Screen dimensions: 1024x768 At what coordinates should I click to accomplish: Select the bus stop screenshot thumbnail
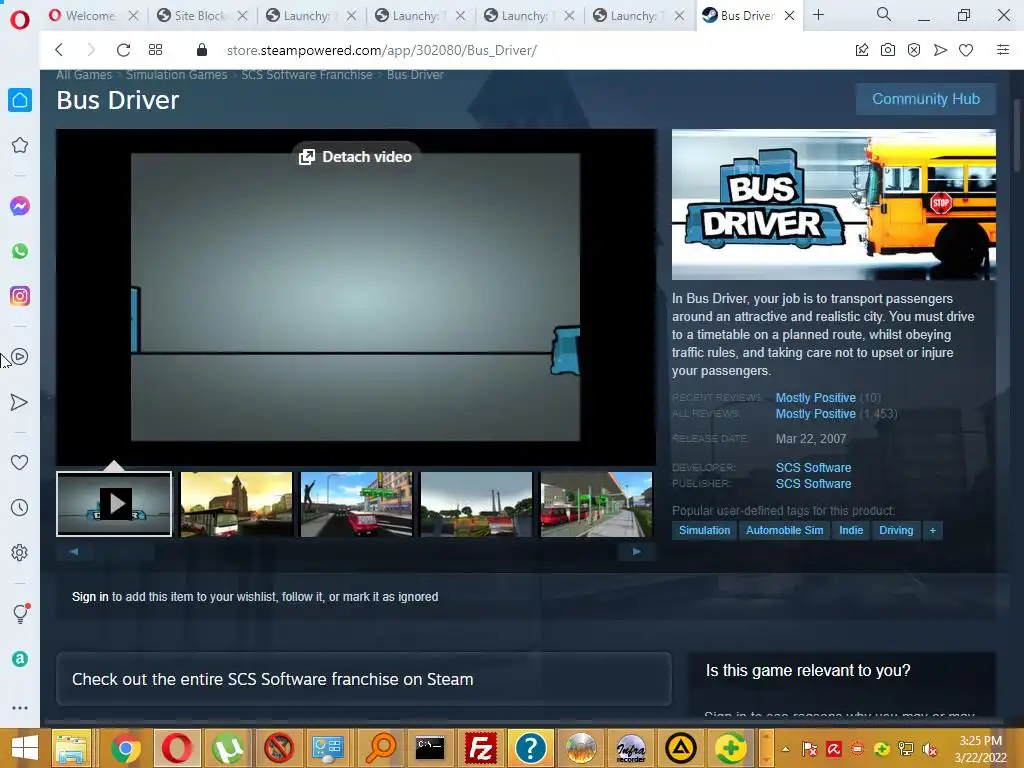(596, 504)
